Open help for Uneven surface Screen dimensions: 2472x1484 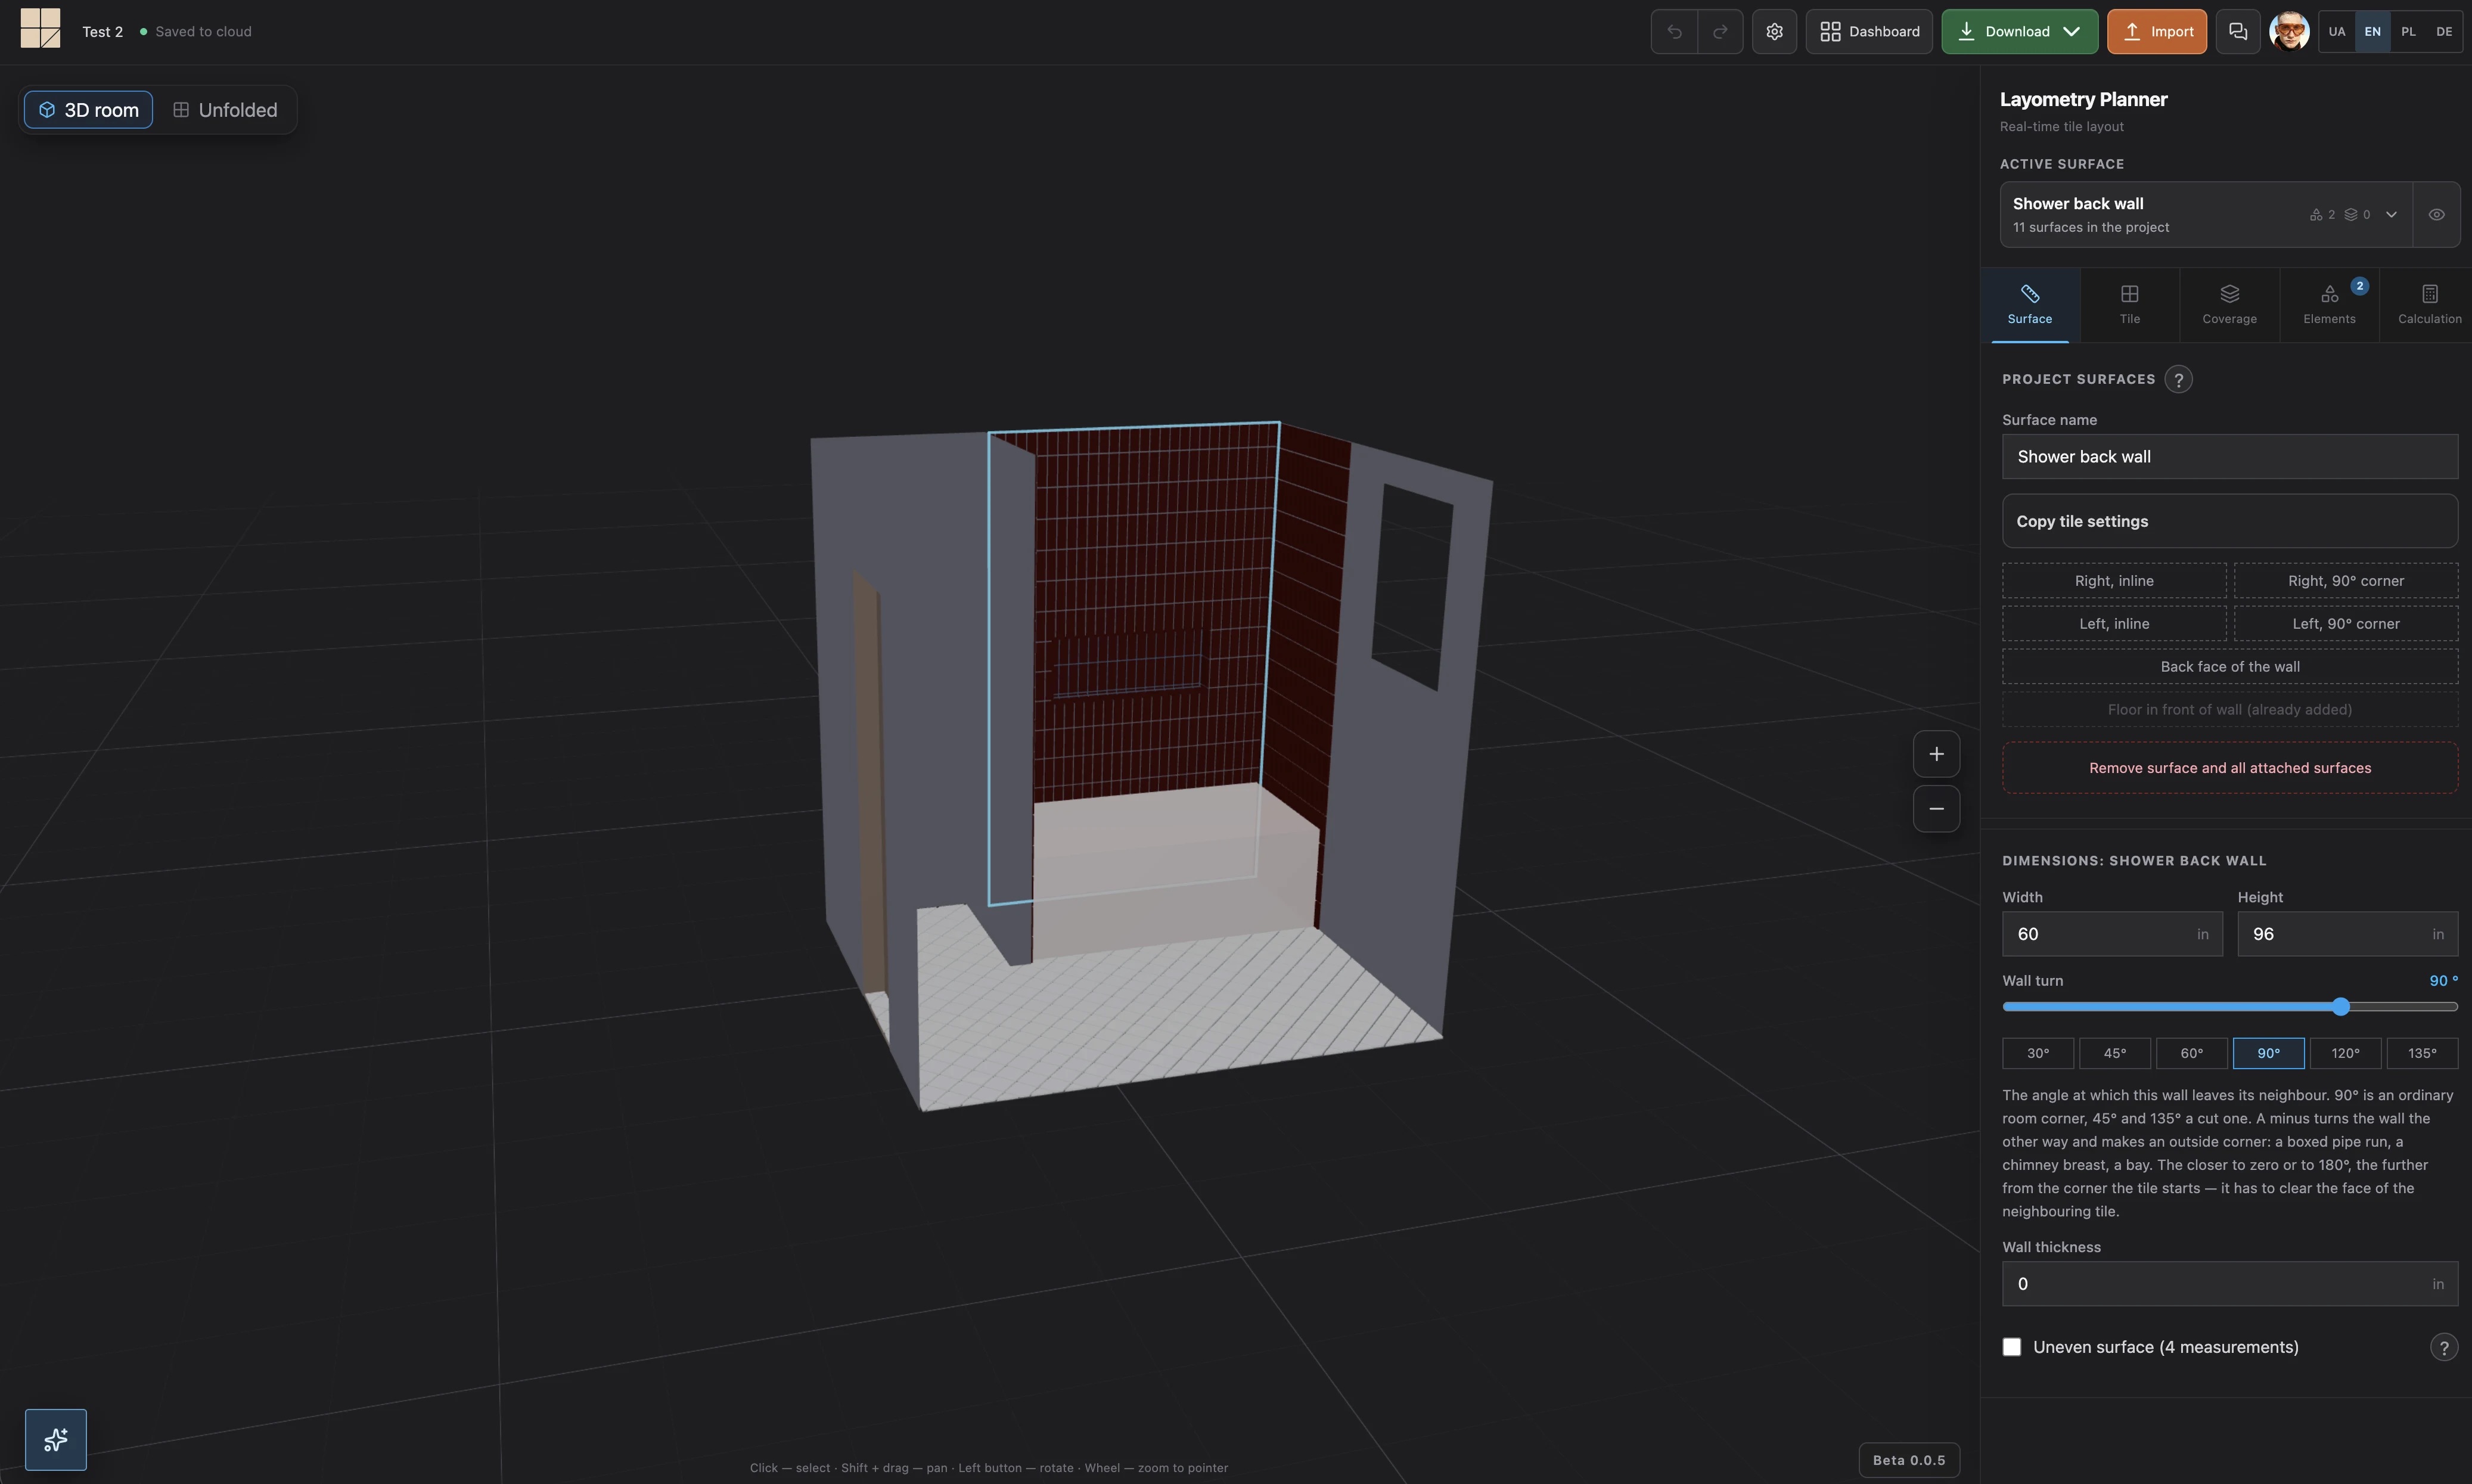click(2443, 1347)
